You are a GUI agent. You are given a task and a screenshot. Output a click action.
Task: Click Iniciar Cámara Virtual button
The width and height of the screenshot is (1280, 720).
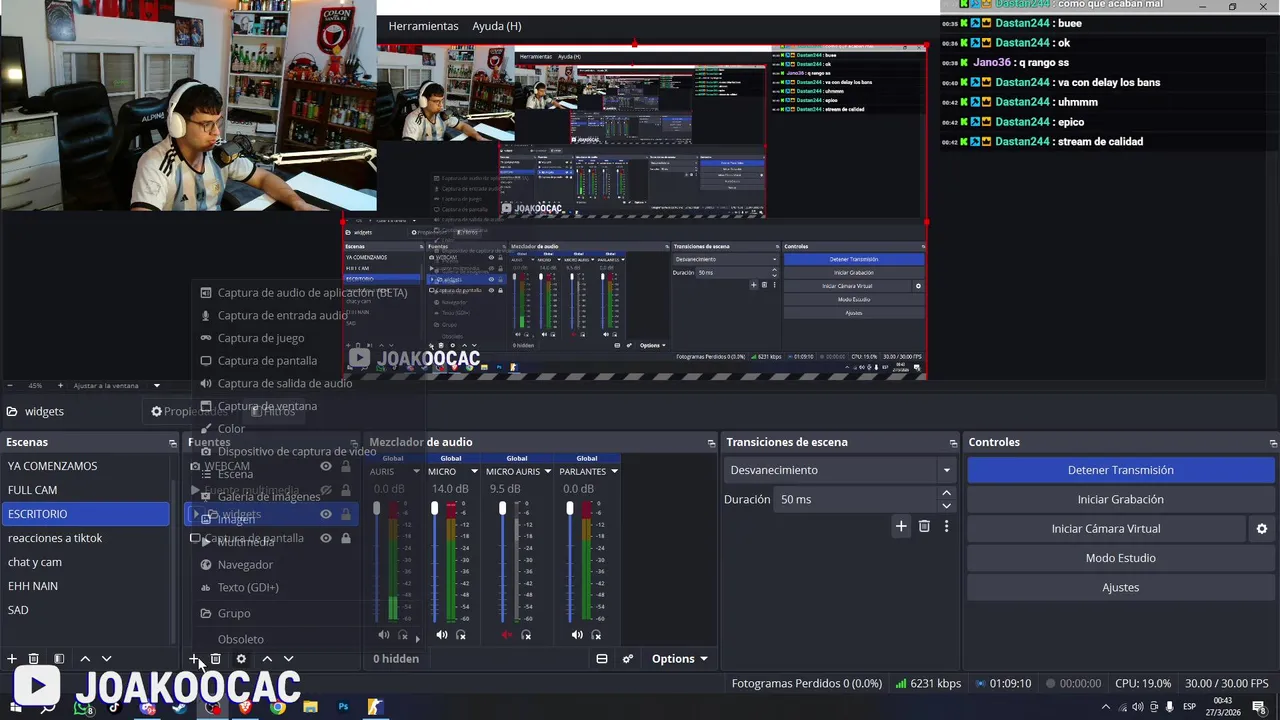point(1106,529)
